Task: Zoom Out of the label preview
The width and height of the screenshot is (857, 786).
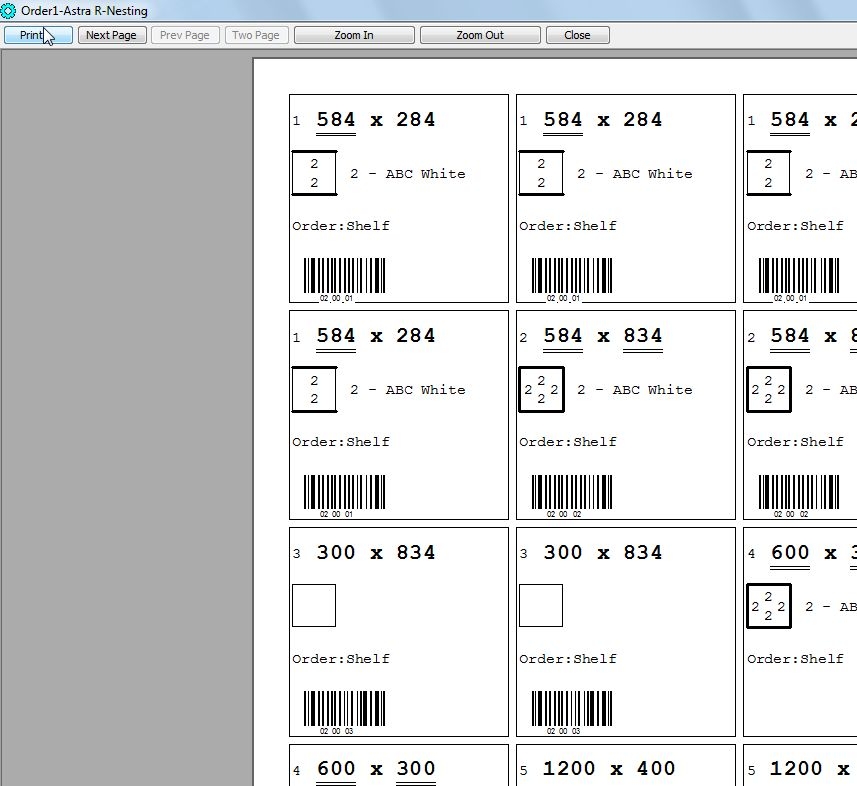Action: [x=480, y=35]
